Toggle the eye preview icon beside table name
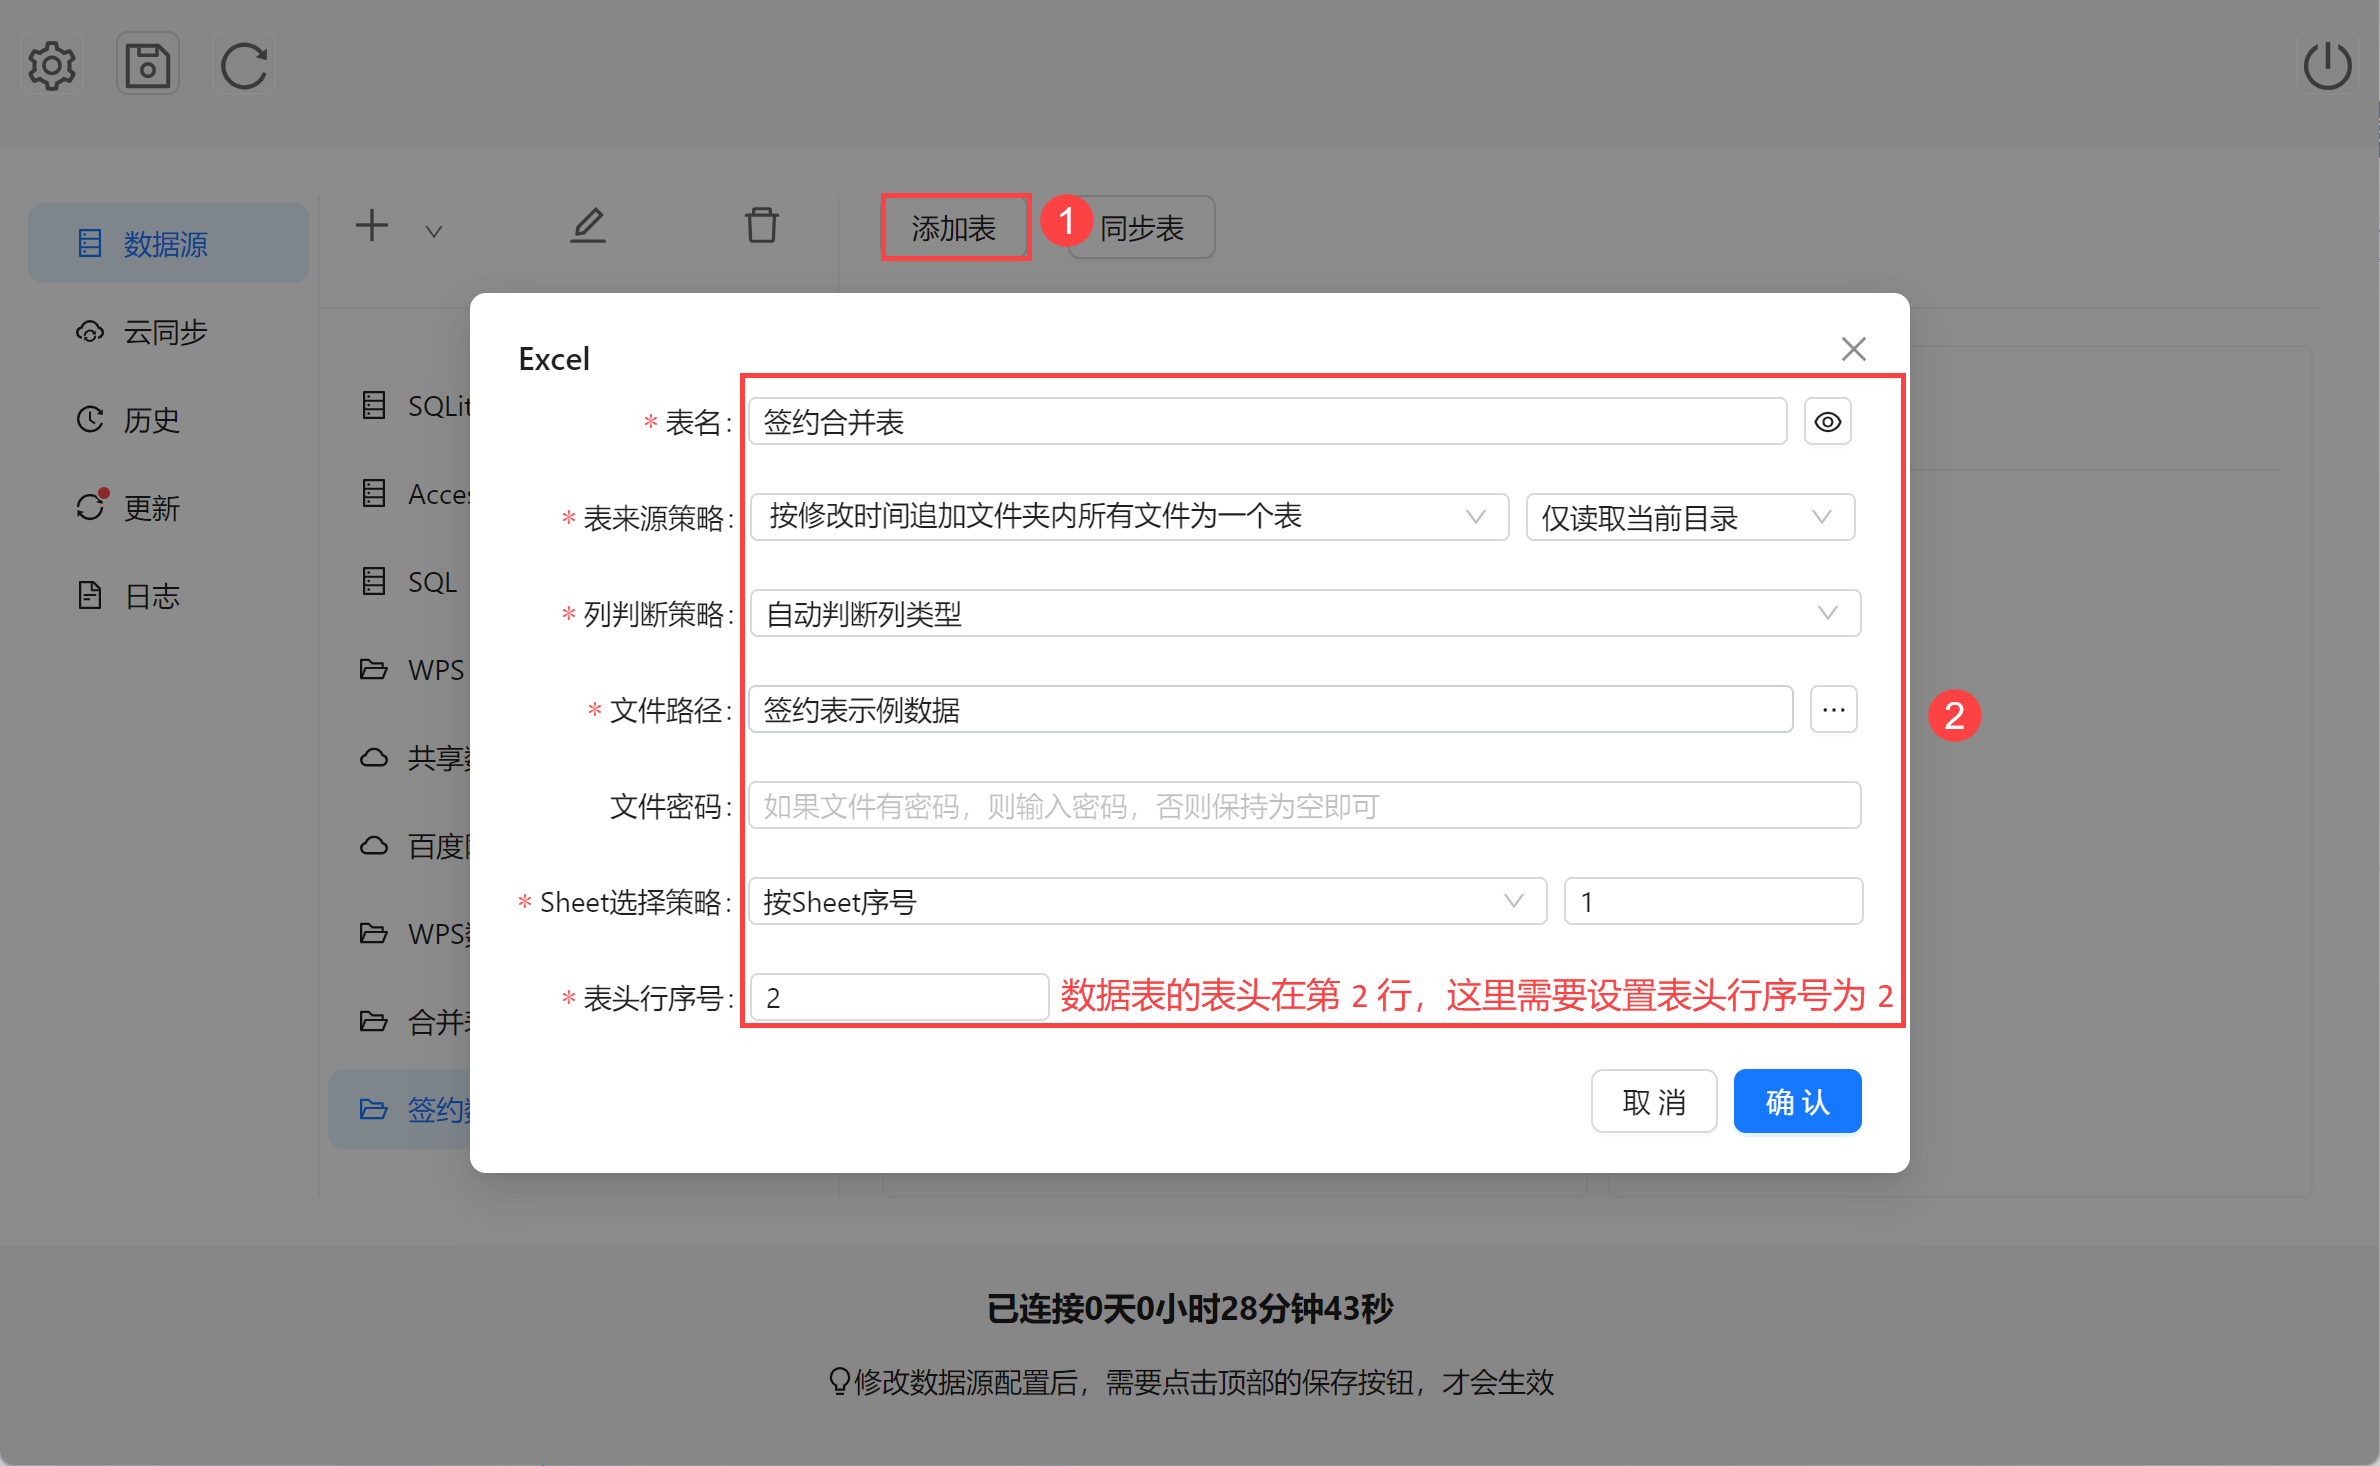The height and width of the screenshot is (1466, 2380). click(x=1827, y=422)
